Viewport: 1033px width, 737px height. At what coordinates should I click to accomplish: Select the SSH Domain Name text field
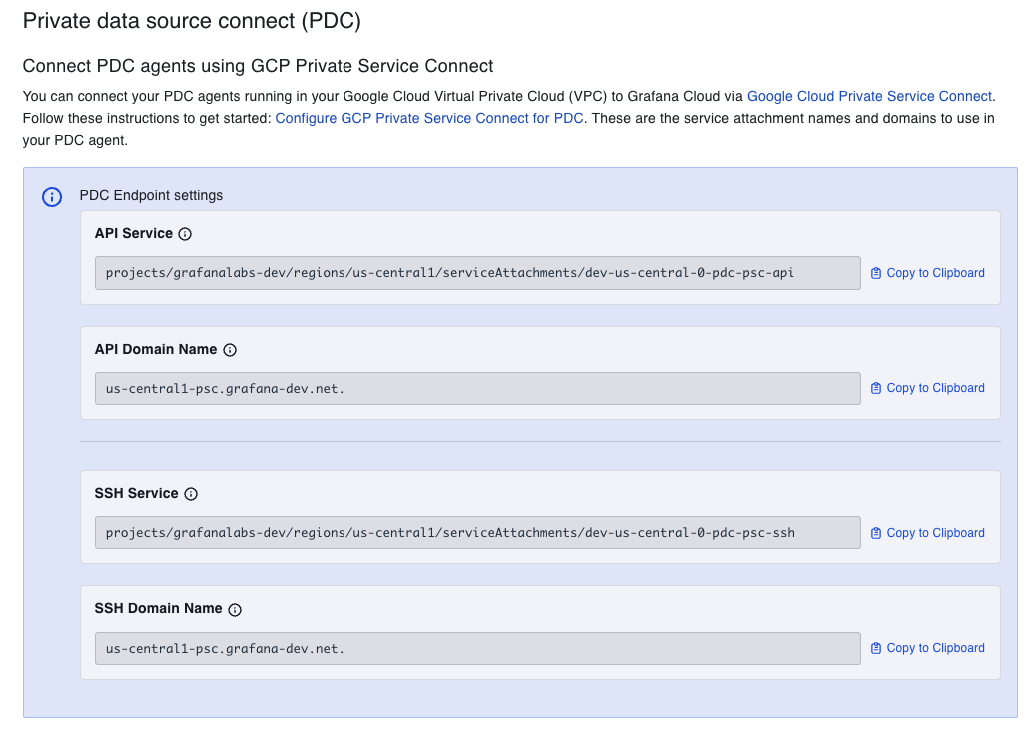point(477,648)
